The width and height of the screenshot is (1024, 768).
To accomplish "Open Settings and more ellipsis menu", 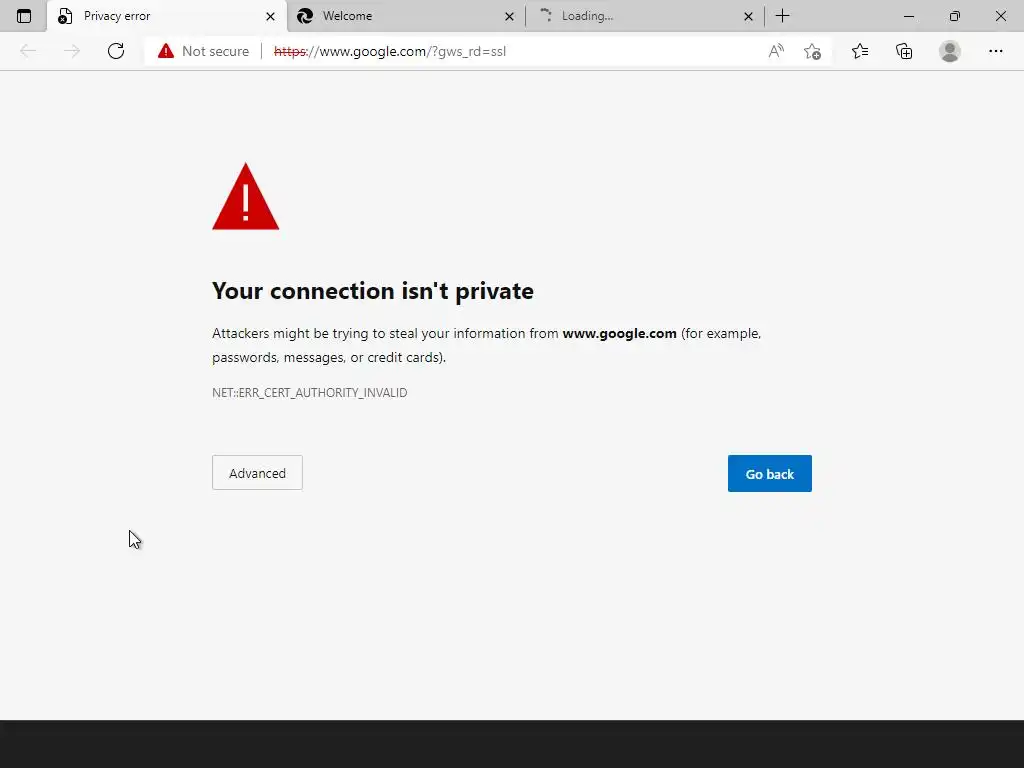I will pos(995,51).
